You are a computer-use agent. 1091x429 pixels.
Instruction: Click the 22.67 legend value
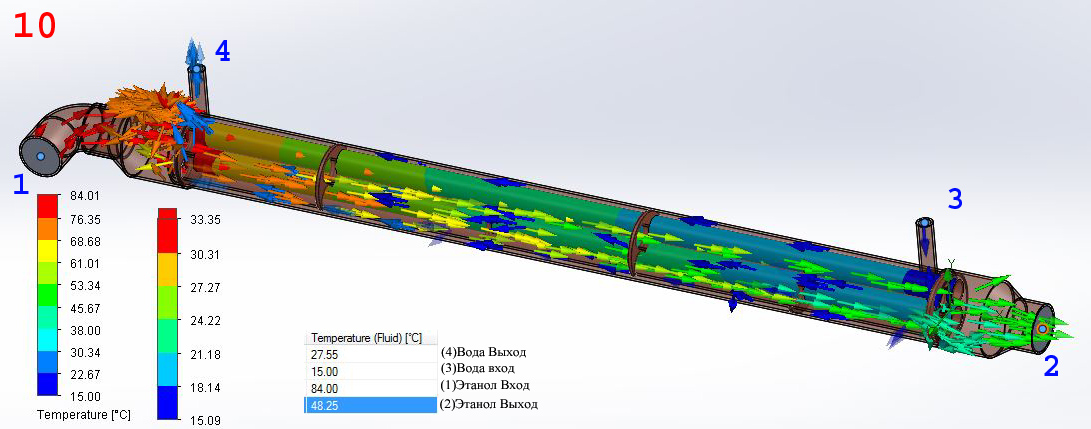pyautogui.click(x=88, y=374)
